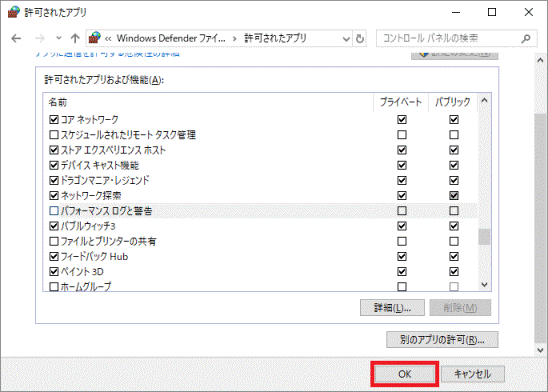Toggle private checkbox for コア ネットワーク
Image resolution: width=548 pixels, height=392 pixels.
coord(402,119)
